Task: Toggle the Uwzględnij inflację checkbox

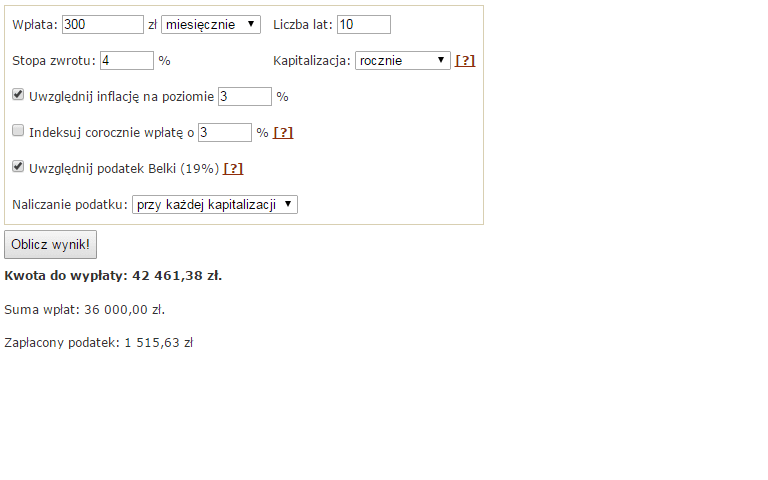Action: pos(18,95)
